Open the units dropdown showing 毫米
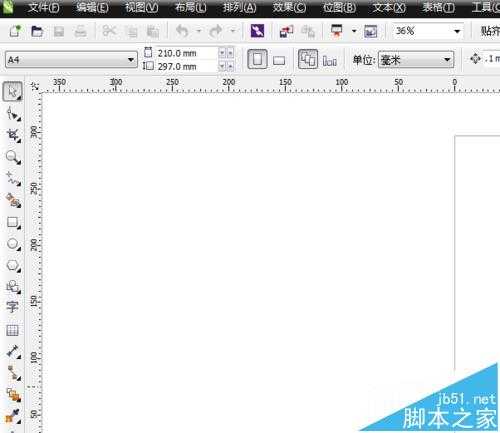 click(416, 60)
